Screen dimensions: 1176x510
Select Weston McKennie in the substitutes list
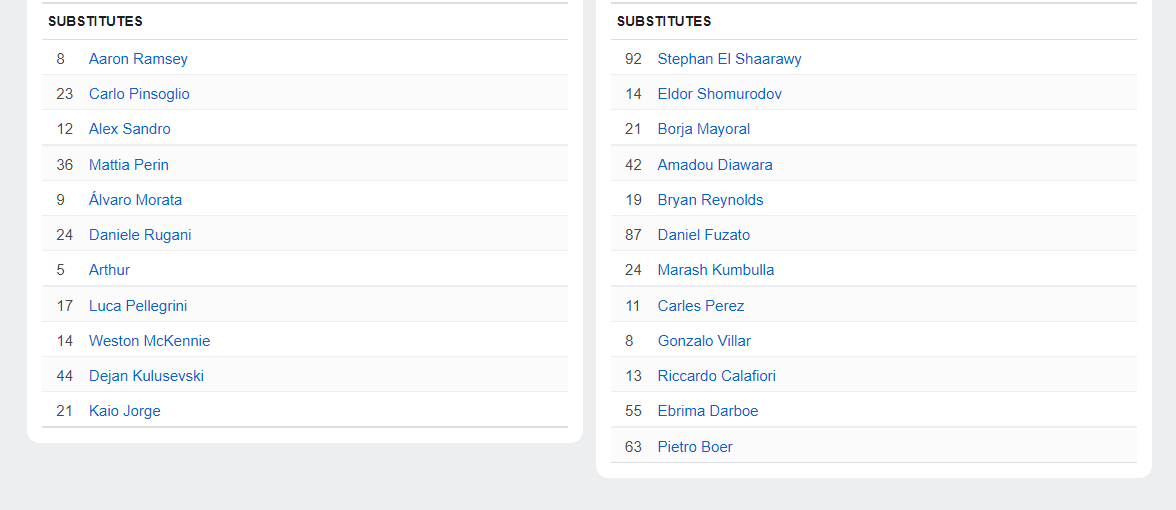coord(149,341)
